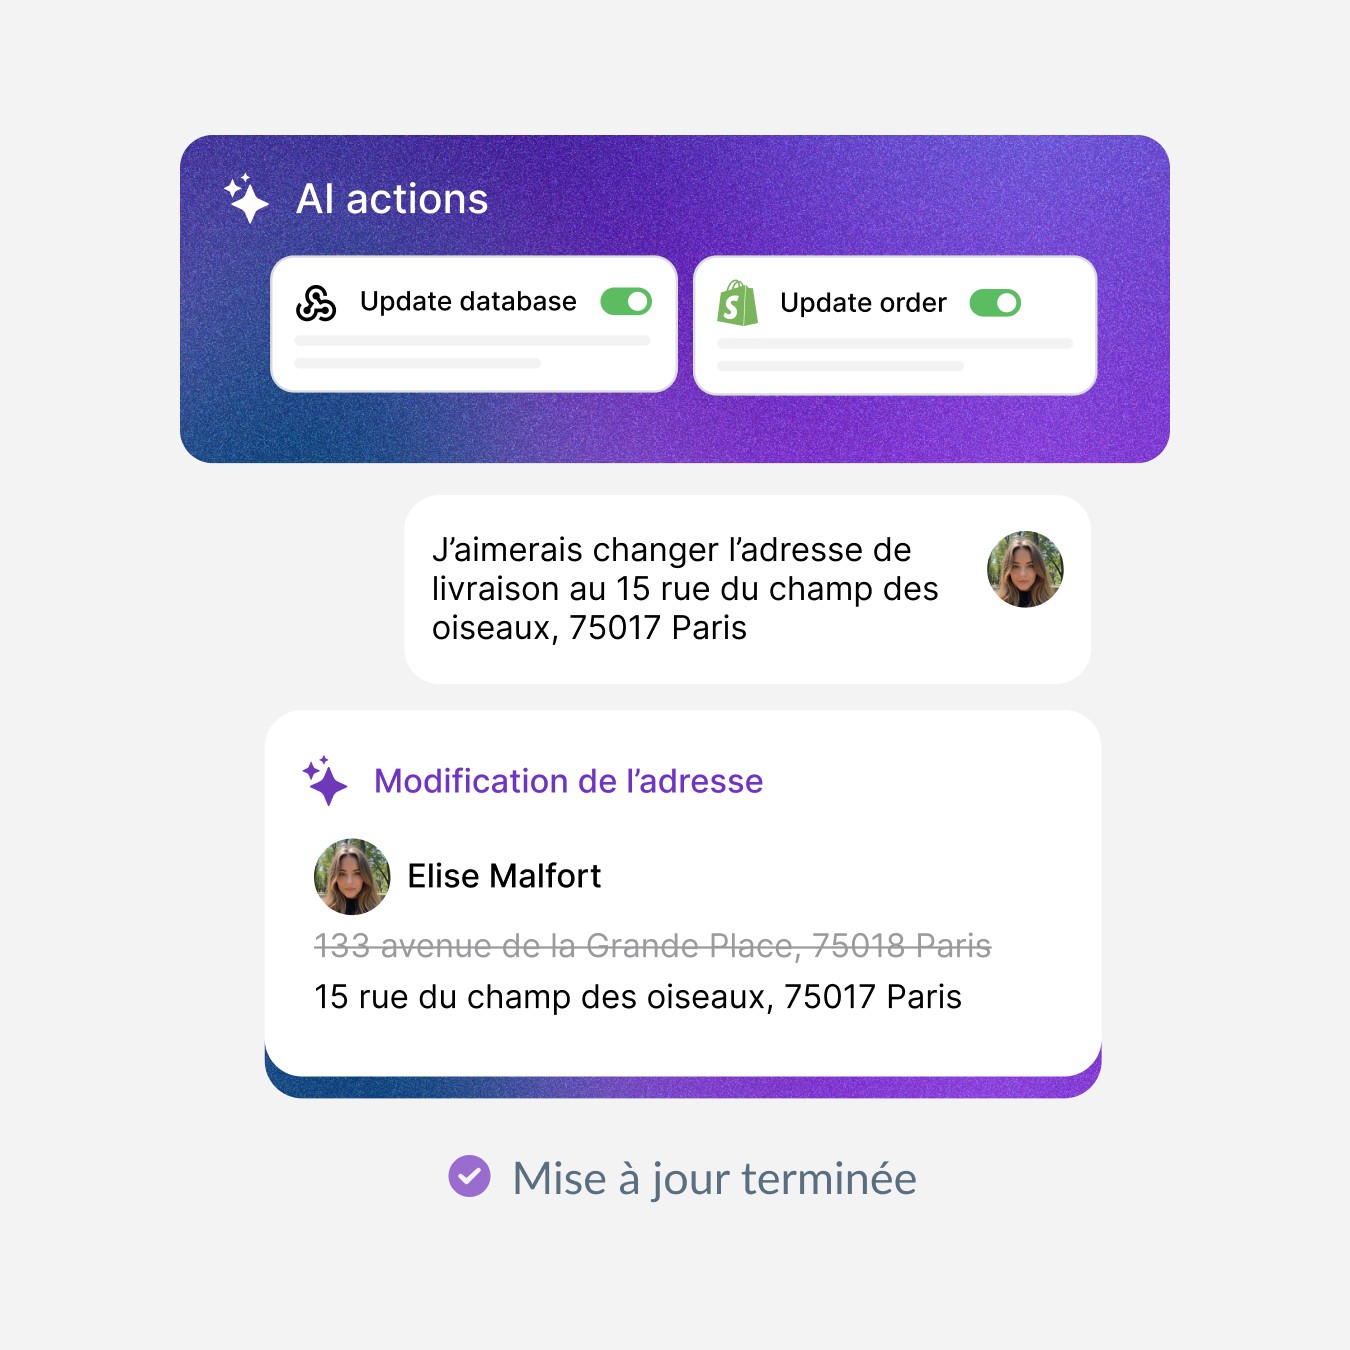Click the purple checkmark icon next to Mise à jour terminée
This screenshot has width=1350, height=1350.
pyautogui.click(x=470, y=1176)
